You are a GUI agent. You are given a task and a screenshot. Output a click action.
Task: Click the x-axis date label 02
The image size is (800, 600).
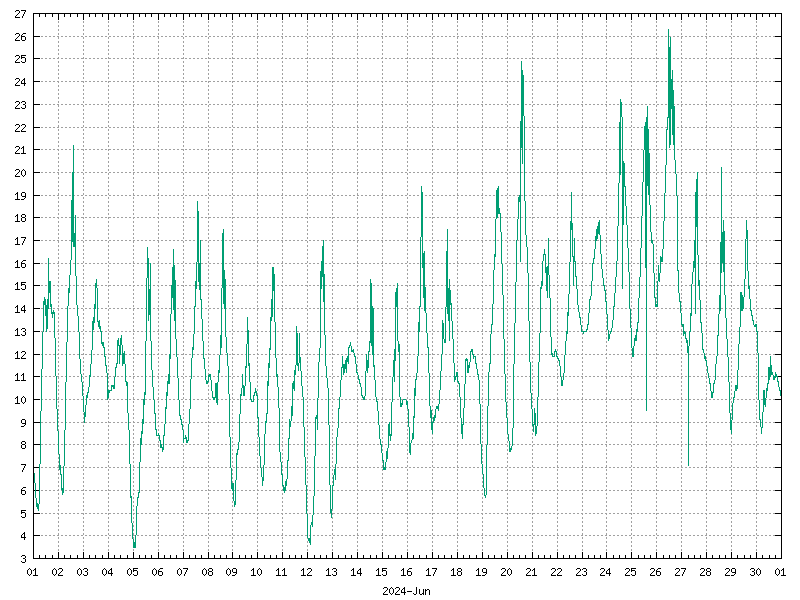pos(58,572)
